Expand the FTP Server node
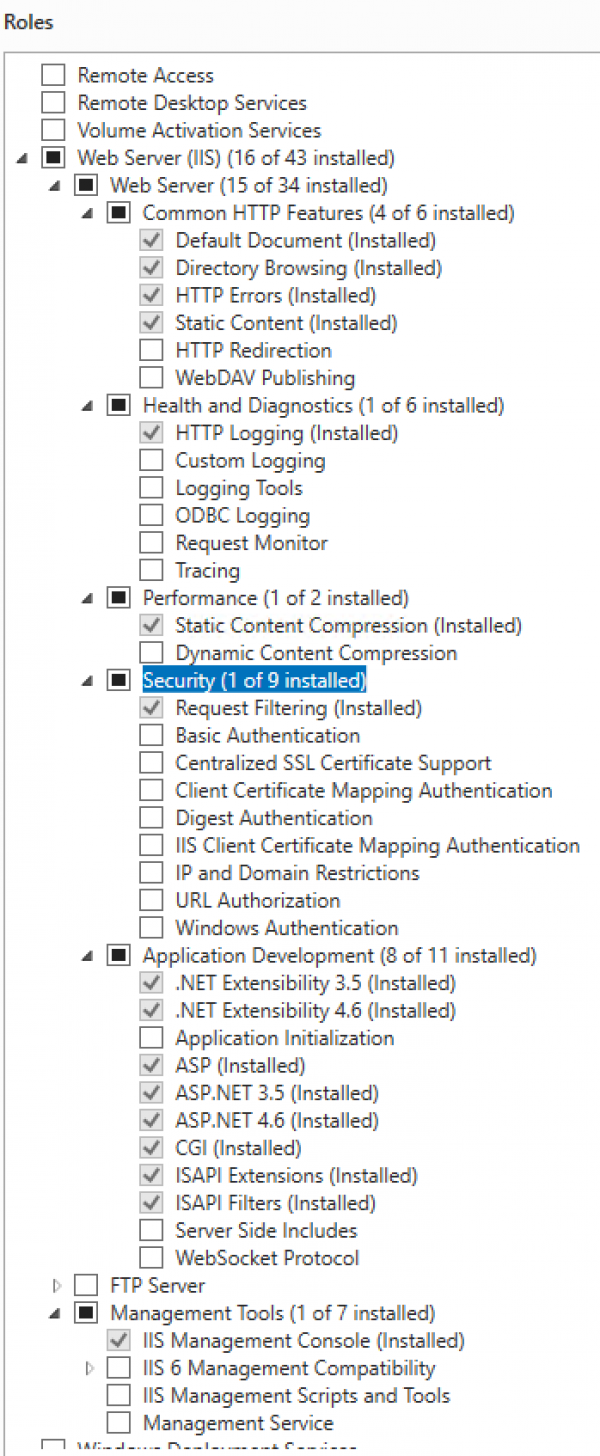The height and width of the screenshot is (1456, 600). point(55,1285)
